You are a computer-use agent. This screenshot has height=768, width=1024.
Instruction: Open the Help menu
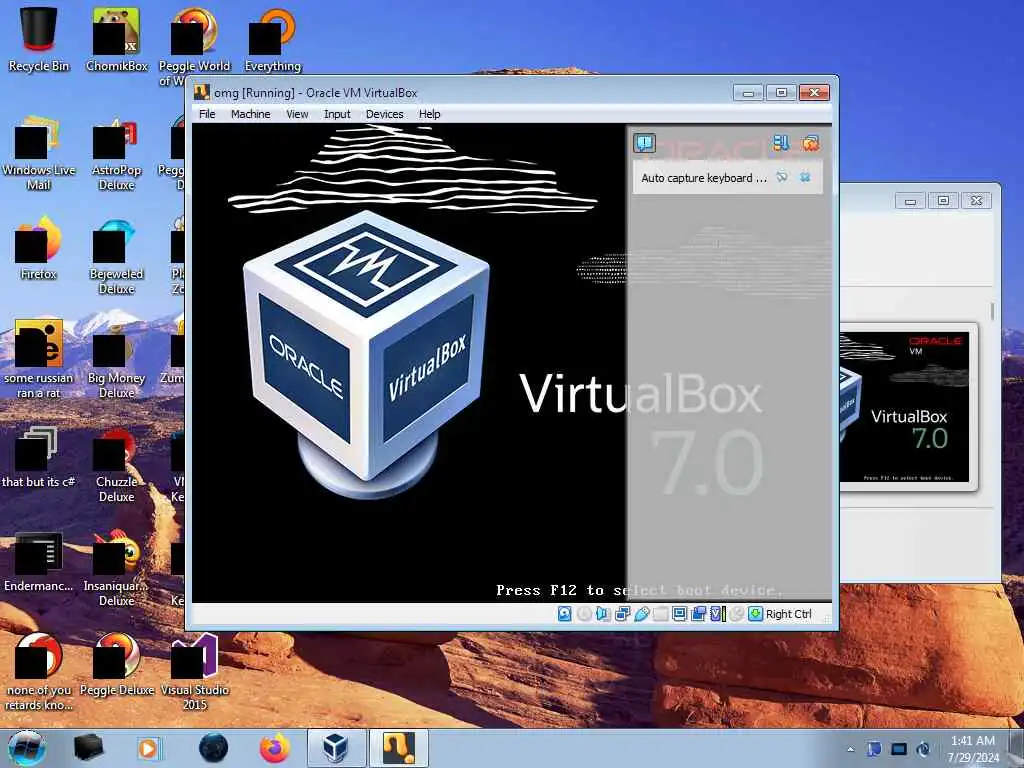(430, 114)
